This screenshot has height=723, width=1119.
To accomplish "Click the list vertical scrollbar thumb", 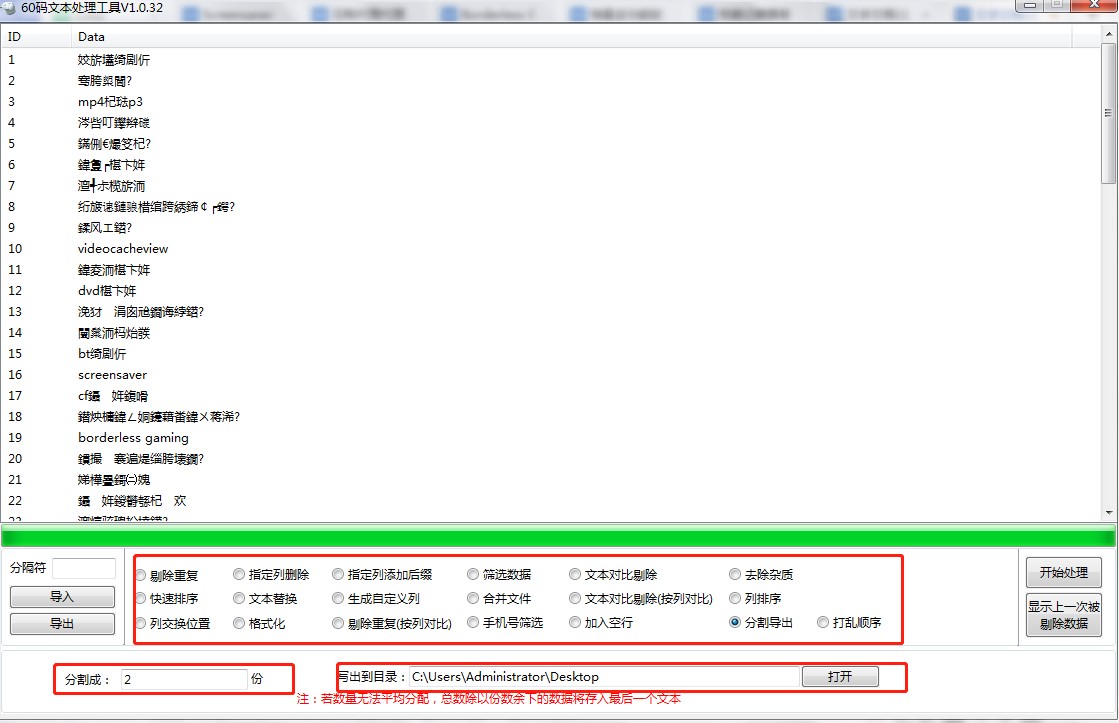I will 1108,113.
